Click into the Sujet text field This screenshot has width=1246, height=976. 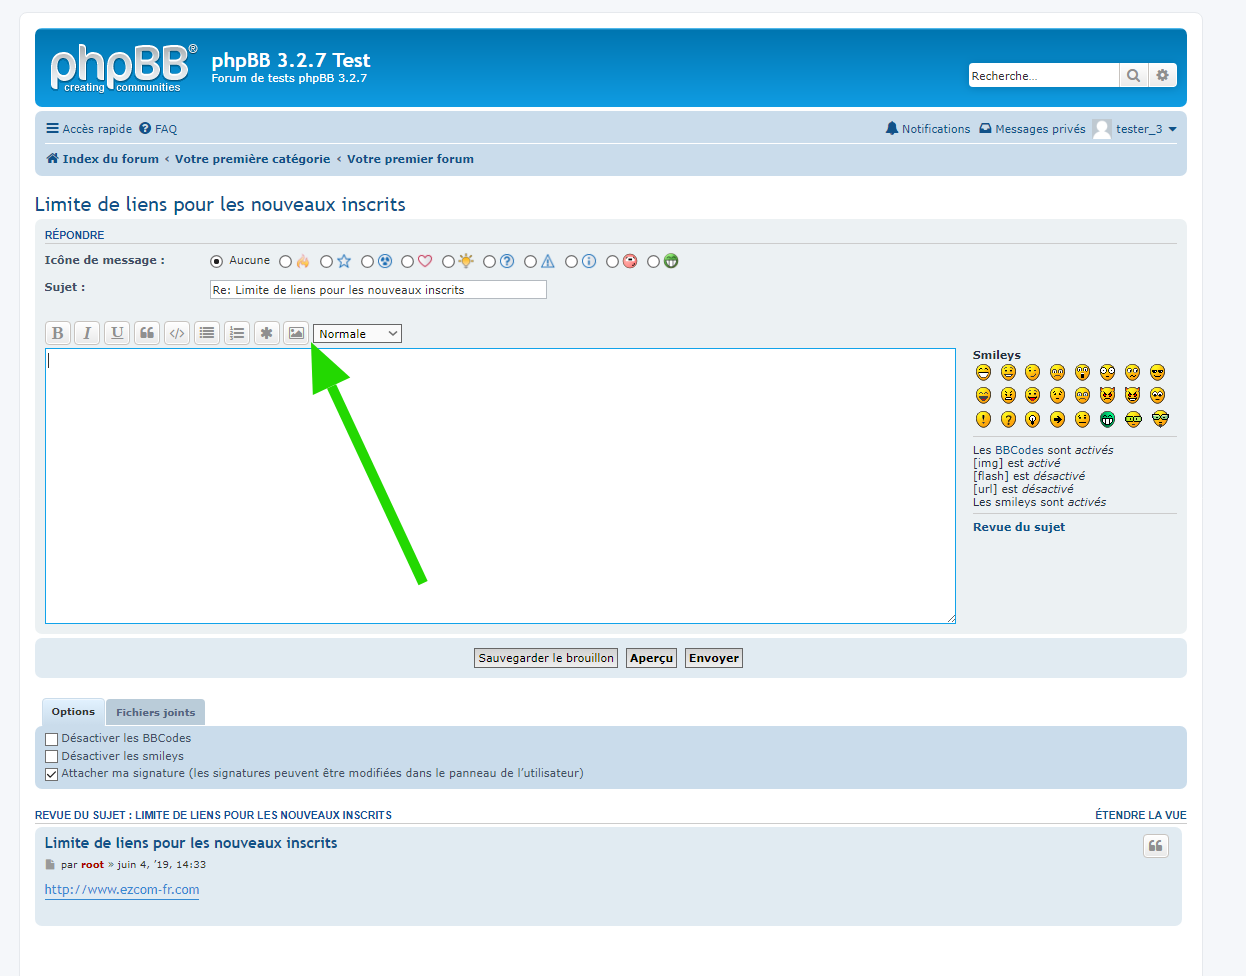(378, 290)
